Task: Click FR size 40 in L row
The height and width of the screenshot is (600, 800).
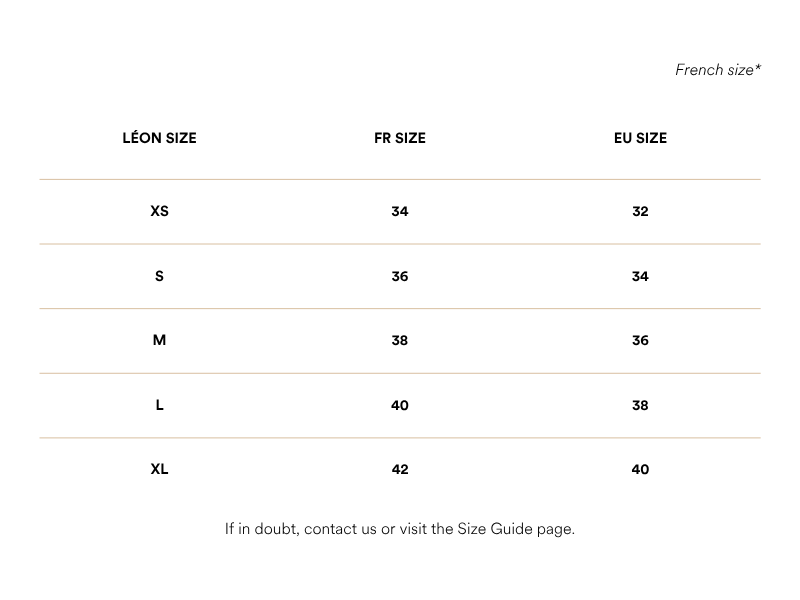Action: [399, 405]
